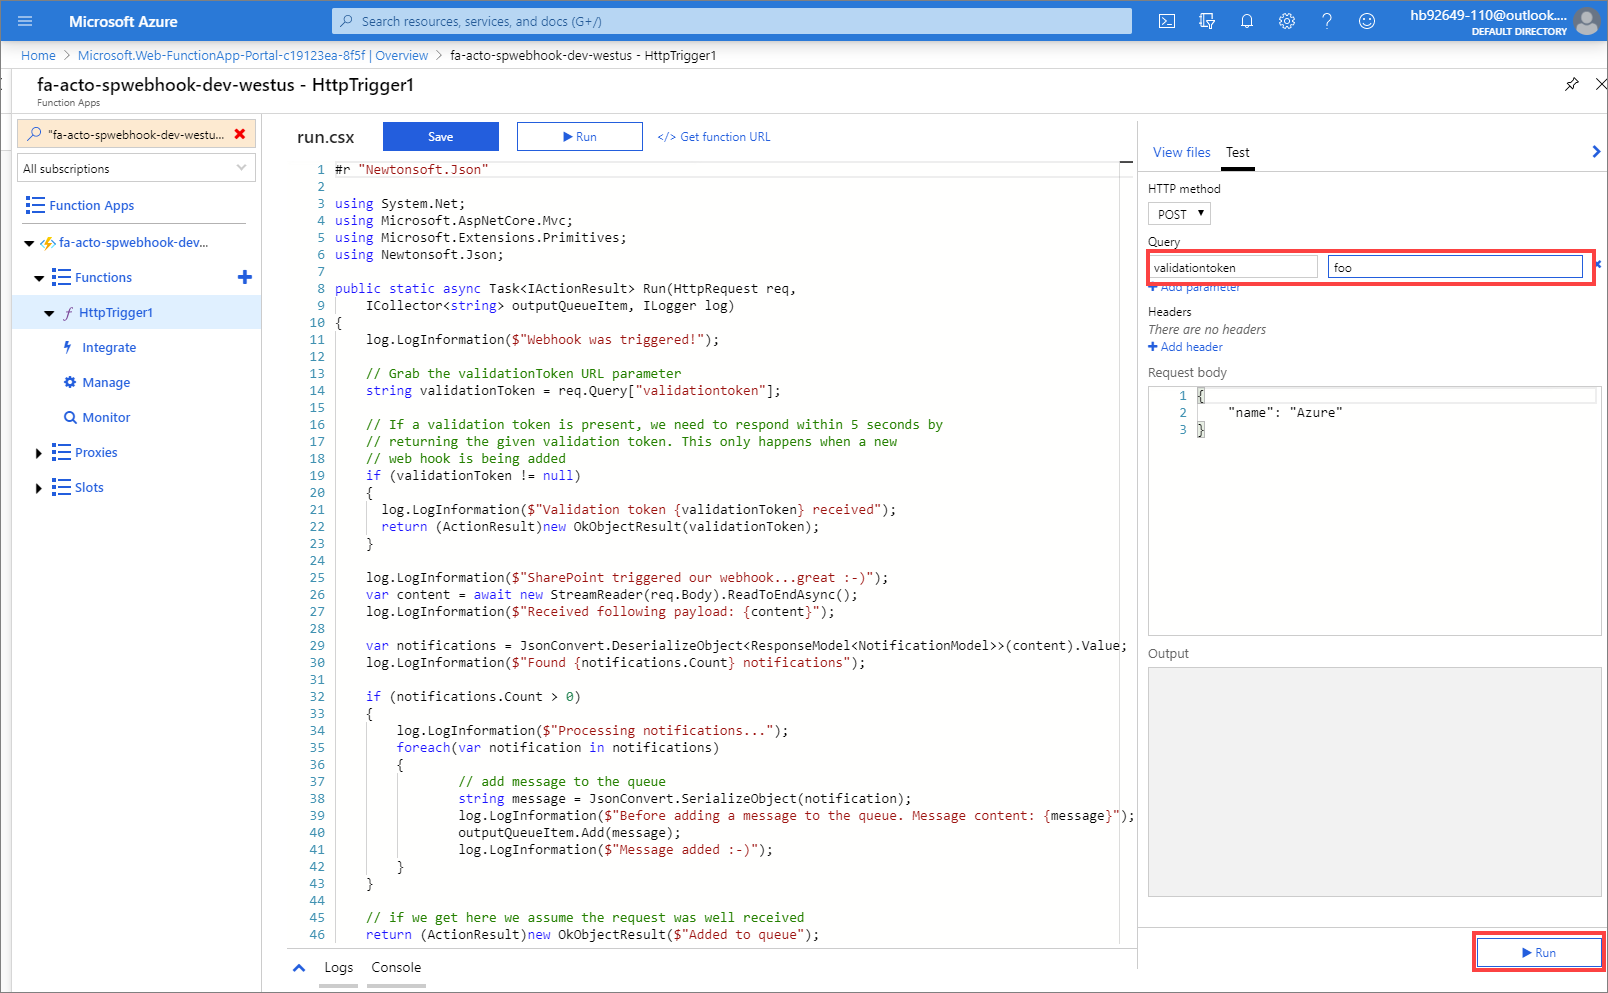The width and height of the screenshot is (1608, 993).
Task: Open the account avatar menu
Action: 1586,21
